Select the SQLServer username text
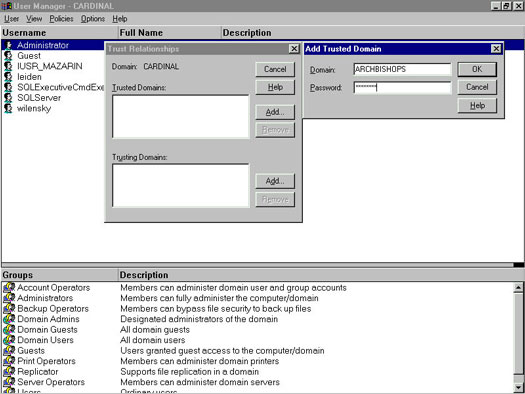This screenshot has width=525, height=394. click(x=39, y=98)
